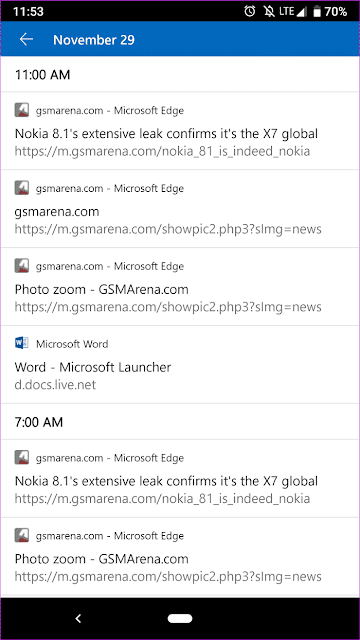Tap the muted notifications bell icon
Viewport: 360px width, 640px height.
269,11
